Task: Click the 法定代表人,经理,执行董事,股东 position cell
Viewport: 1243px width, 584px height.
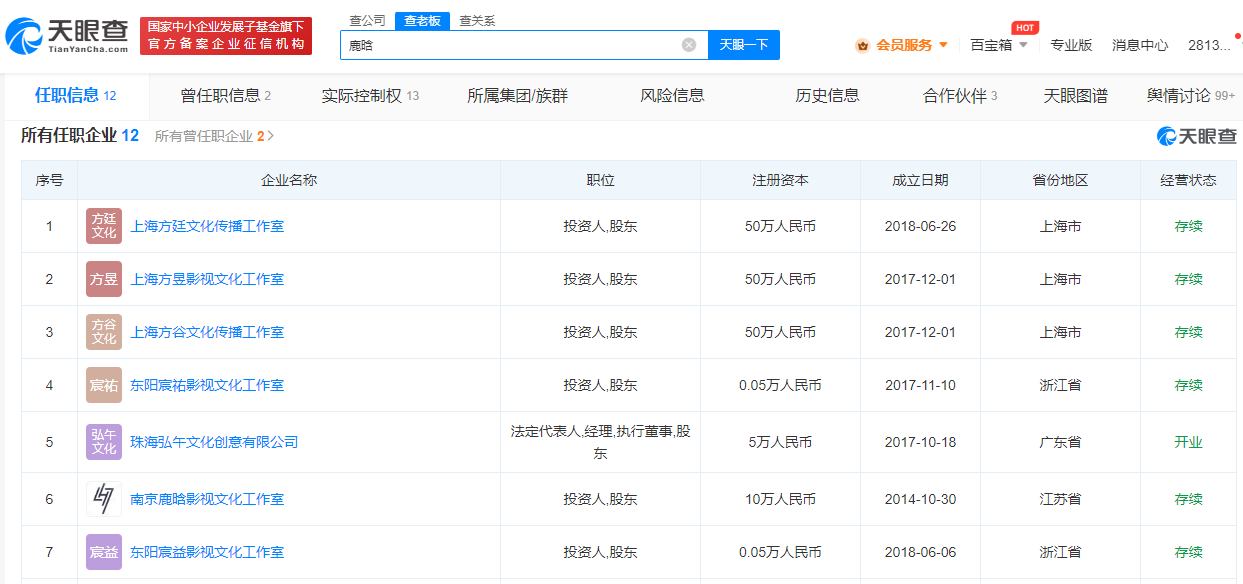Action: pos(600,442)
